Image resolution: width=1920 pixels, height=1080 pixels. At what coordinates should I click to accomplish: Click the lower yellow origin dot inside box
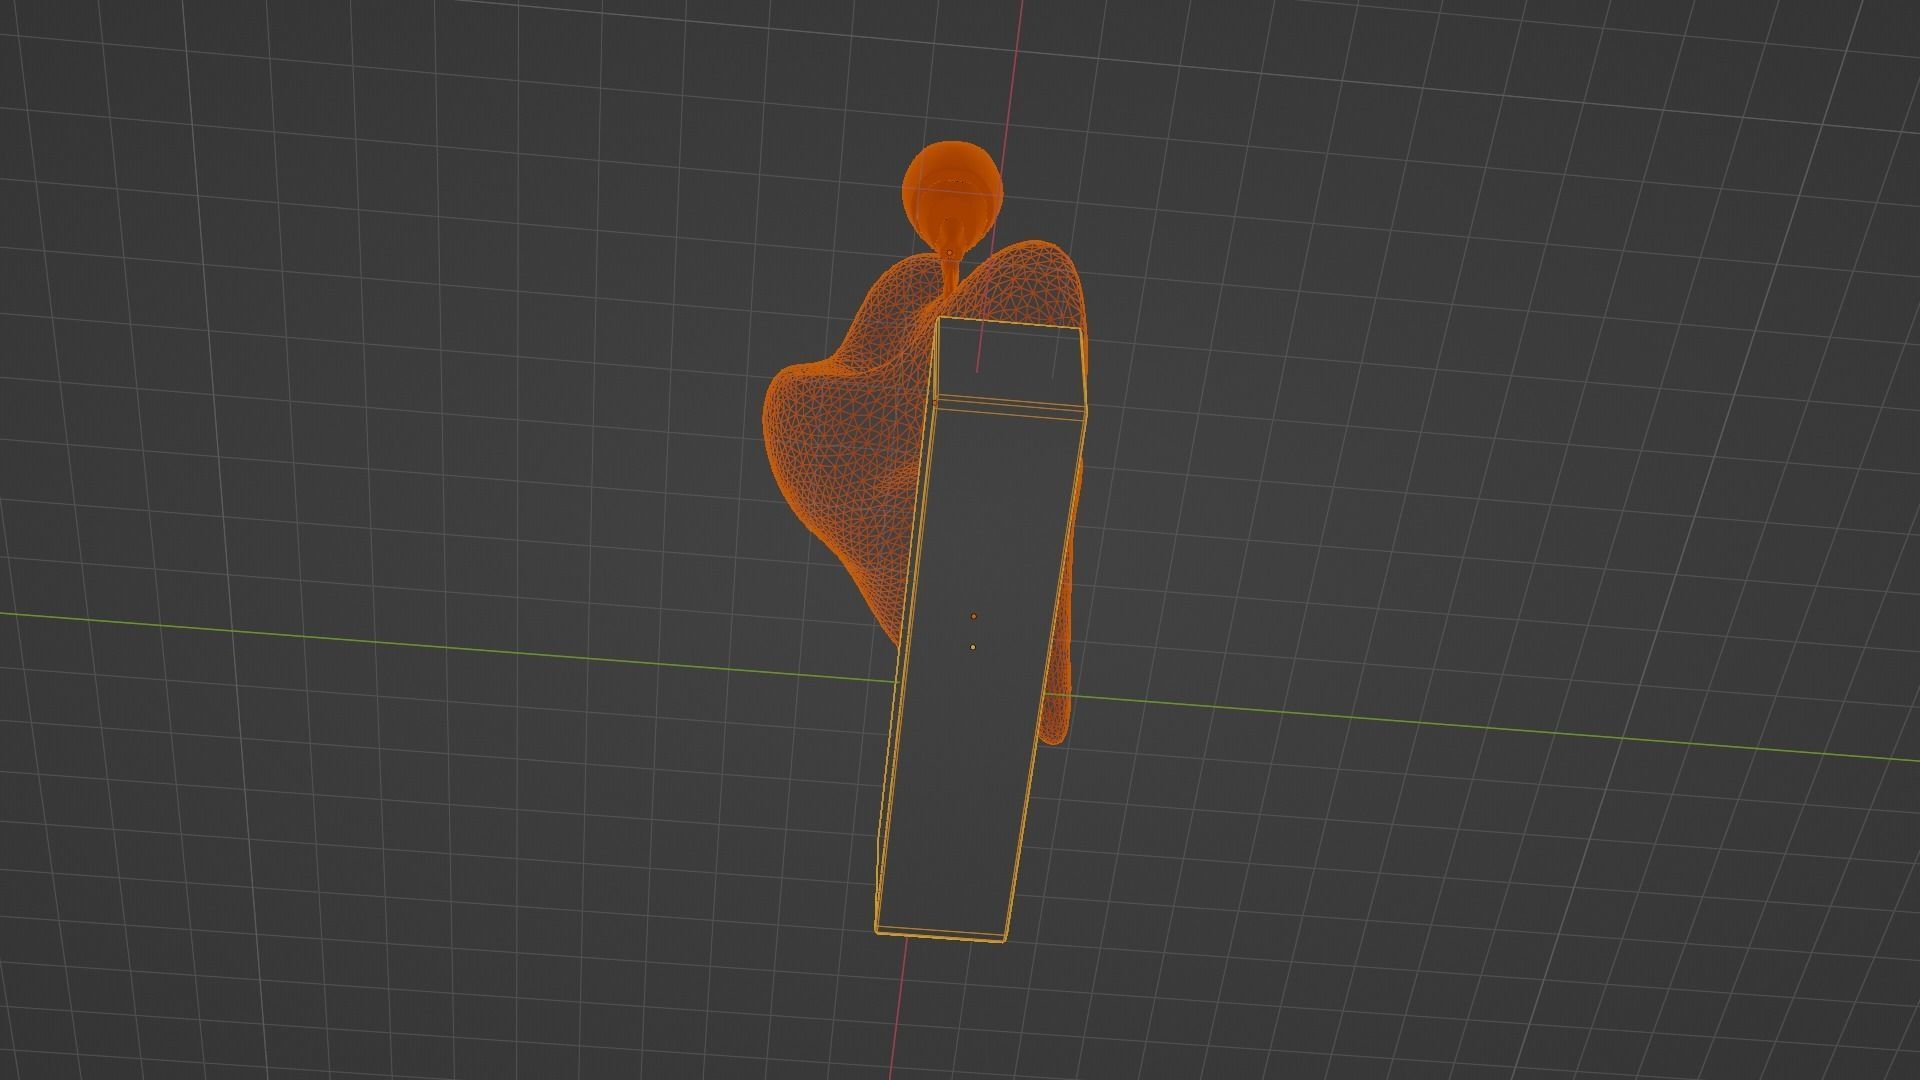[973, 647]
